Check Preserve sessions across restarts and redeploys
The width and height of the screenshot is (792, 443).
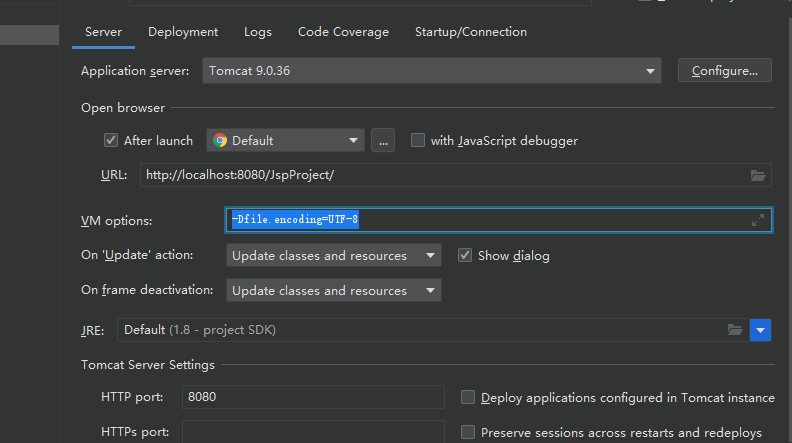click(468, 432)
